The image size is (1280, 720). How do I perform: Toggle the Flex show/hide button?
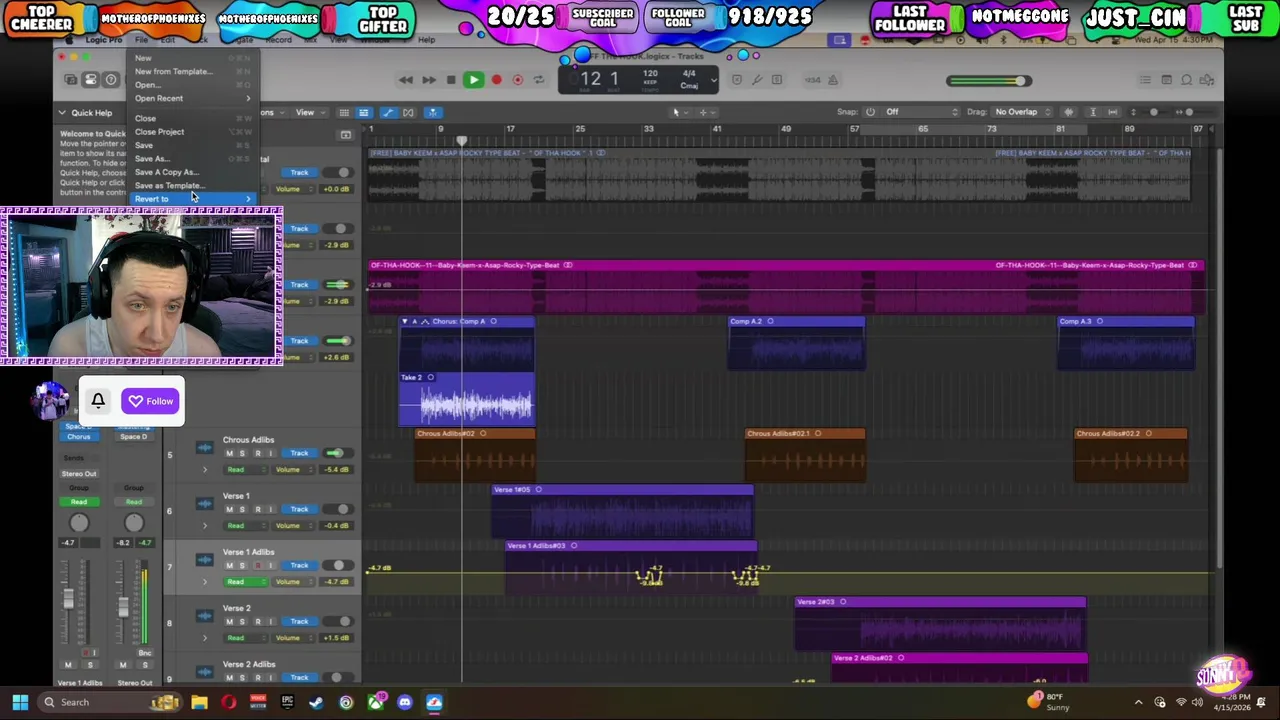click(x=408, y=112)
